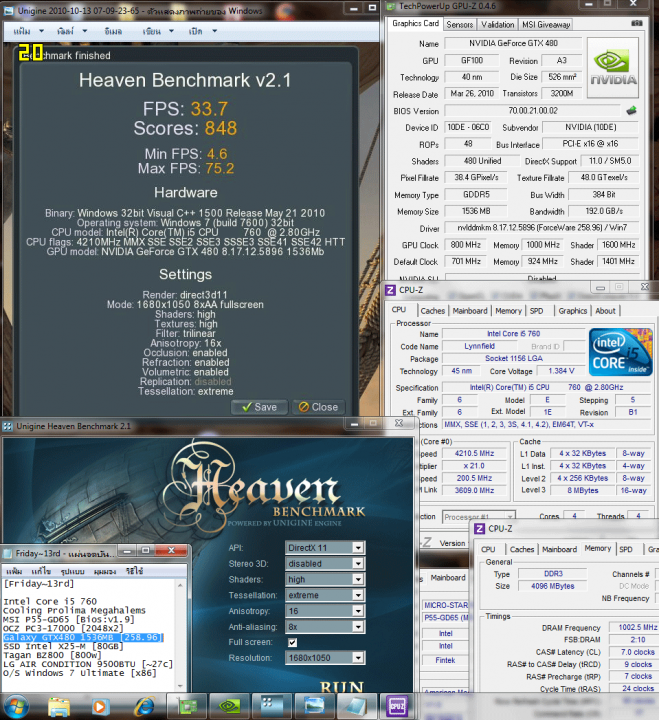Open the รูปแบบ menu in Notepad
This screenshot has width=659, height=720.
72,571
